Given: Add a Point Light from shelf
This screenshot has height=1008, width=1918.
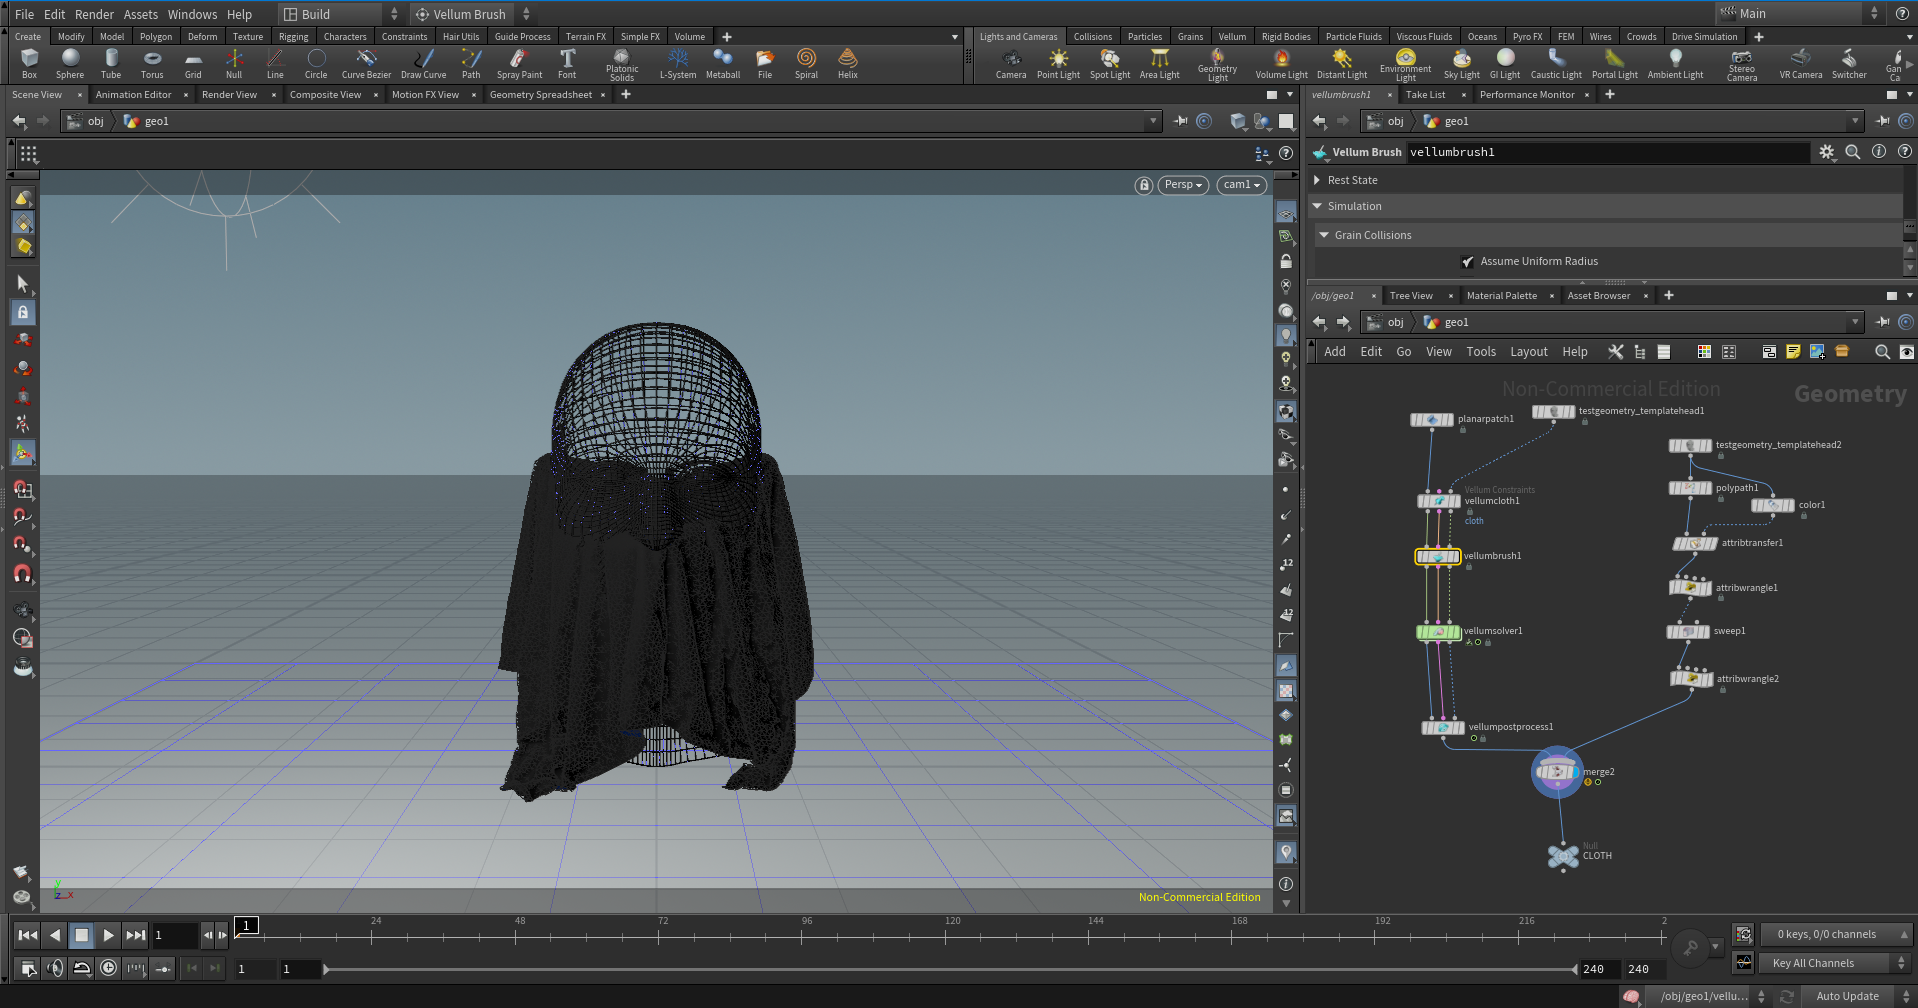Looking at the screenshot, I should [1058, 64].
